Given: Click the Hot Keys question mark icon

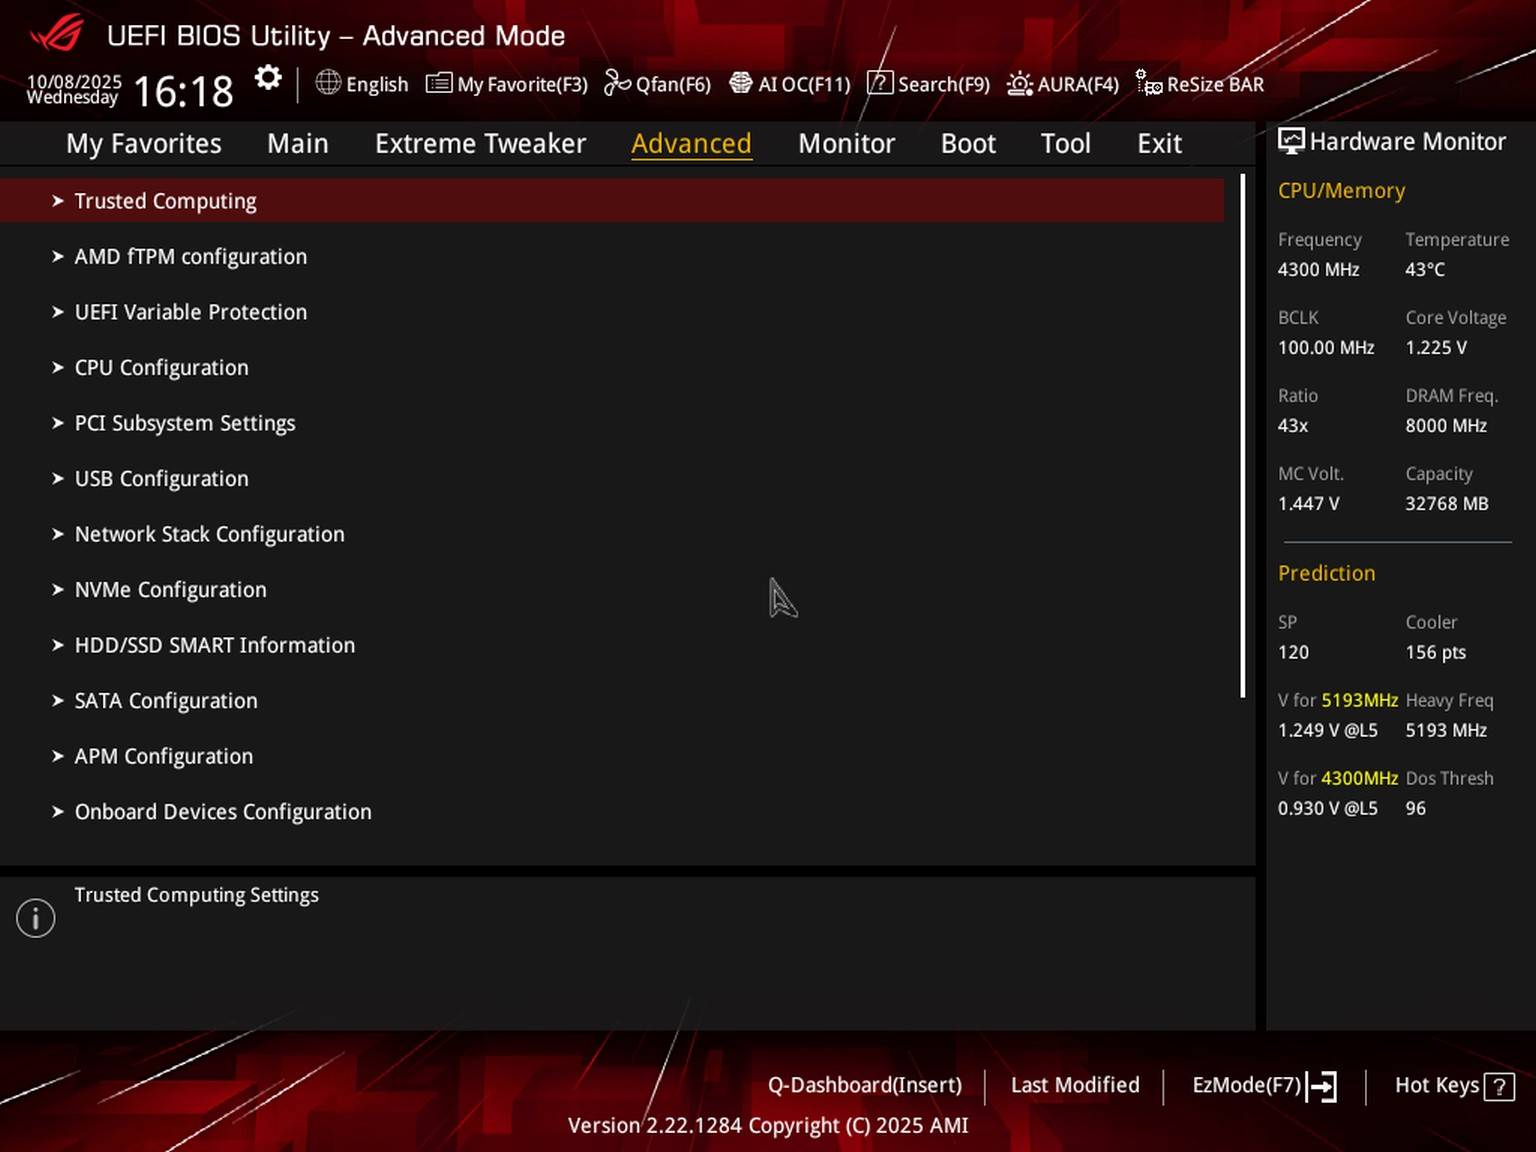Looking at the screenshot, I should 1499,1086.
